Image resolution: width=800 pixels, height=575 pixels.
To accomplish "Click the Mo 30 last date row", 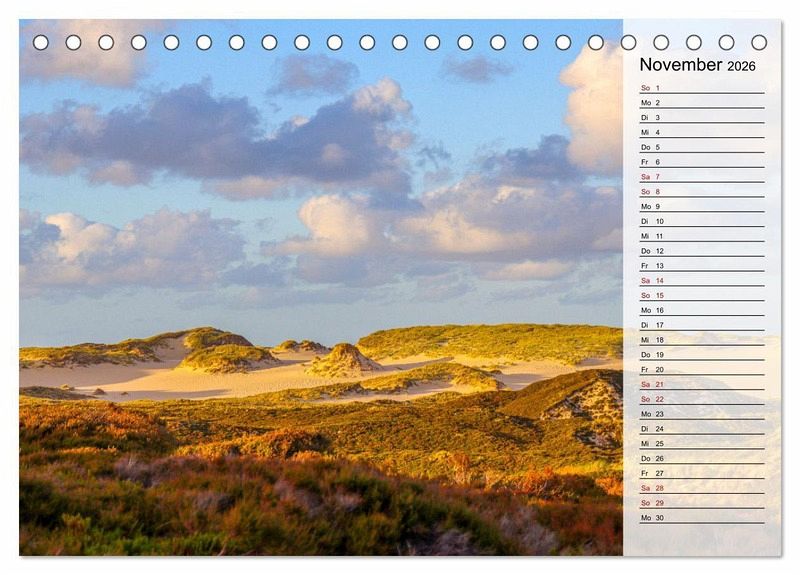I will tap(701, 518).
